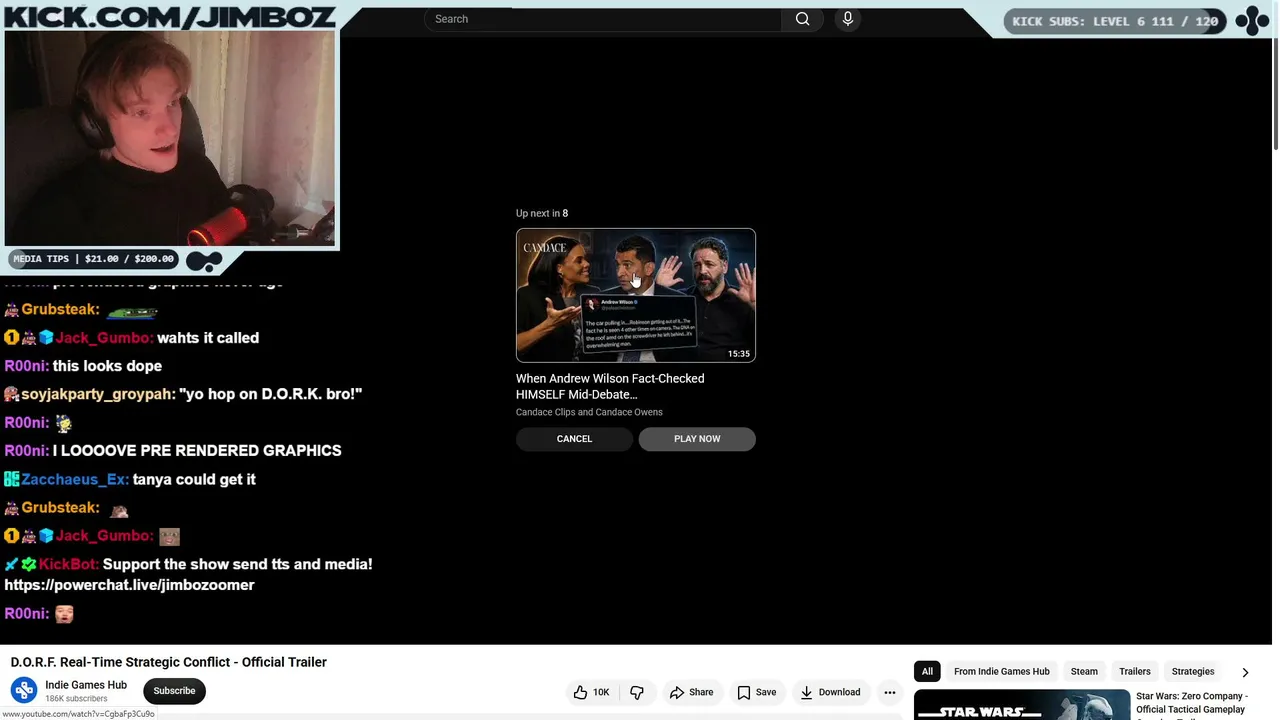
Task: Open the powerchat.live/jimbozoomer link in chat
Action: pos(129,585)
